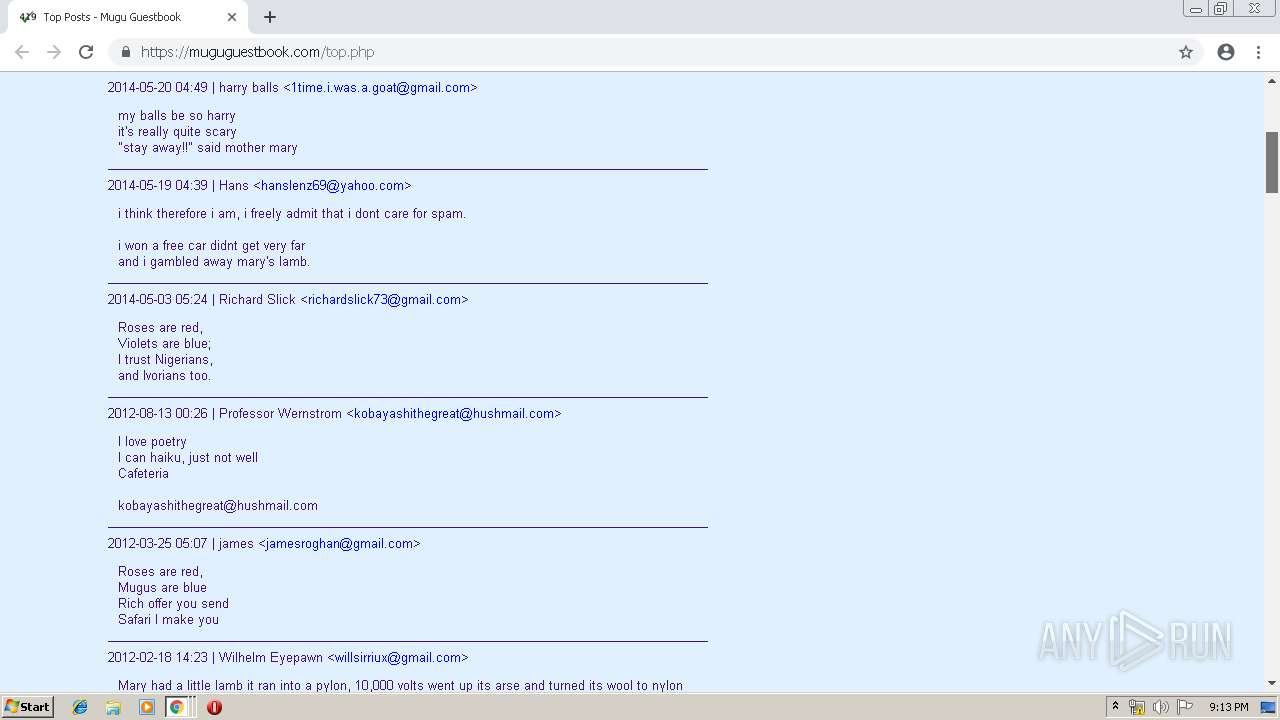
Task: Click the scrollbar up arrow
Action: (x=1272, y=81)
